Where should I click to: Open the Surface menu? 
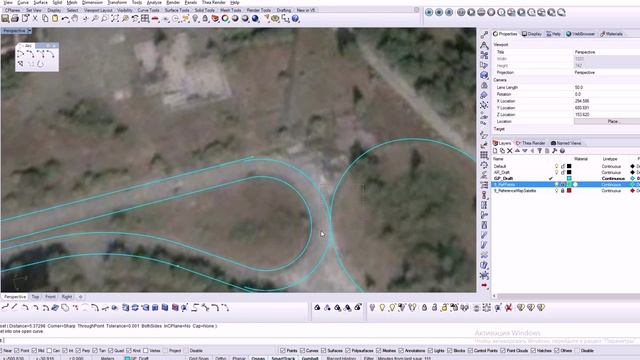click(x=40, y=2)
